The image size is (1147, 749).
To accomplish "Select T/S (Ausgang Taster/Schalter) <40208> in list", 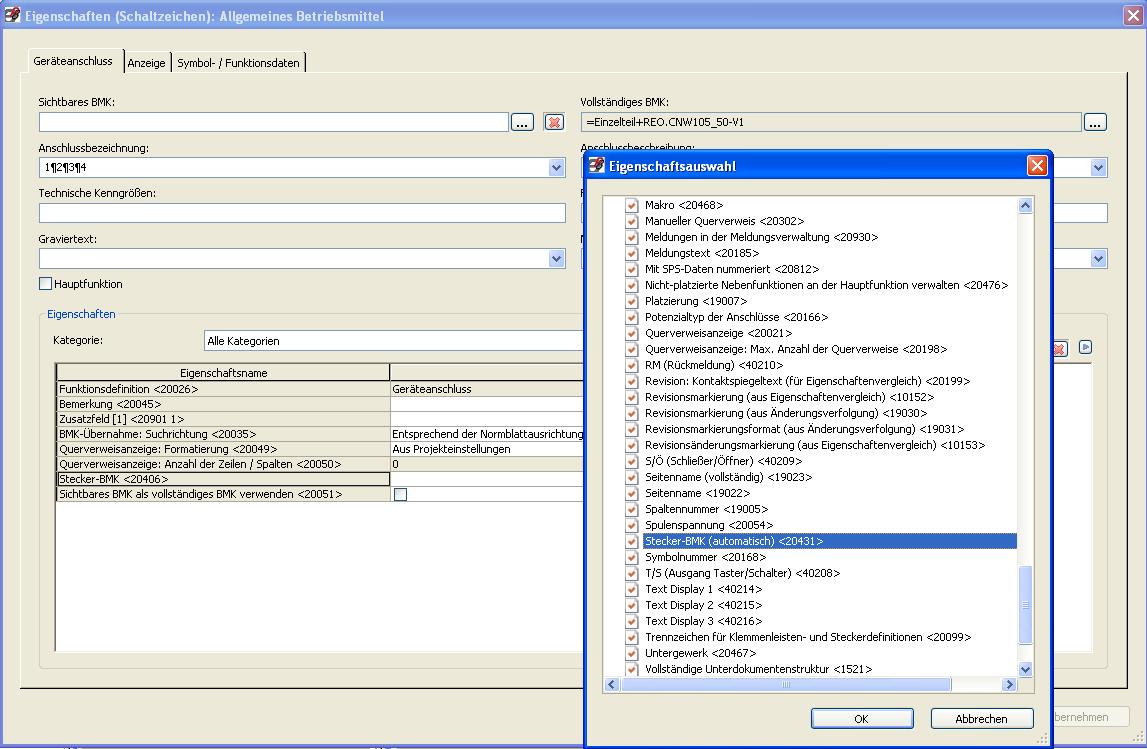I will [742, 573].
